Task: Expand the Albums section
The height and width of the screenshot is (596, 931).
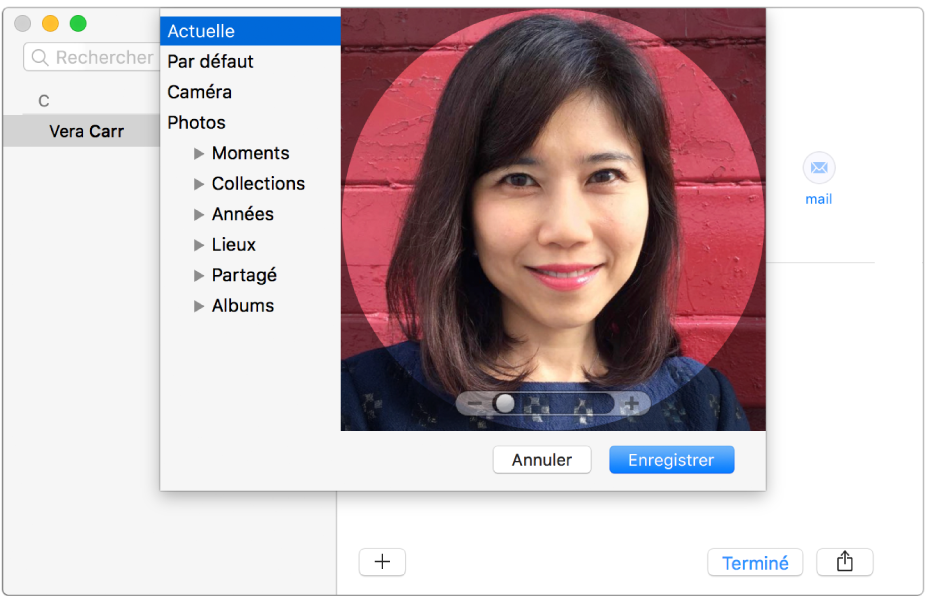Action: click(198, 305)
